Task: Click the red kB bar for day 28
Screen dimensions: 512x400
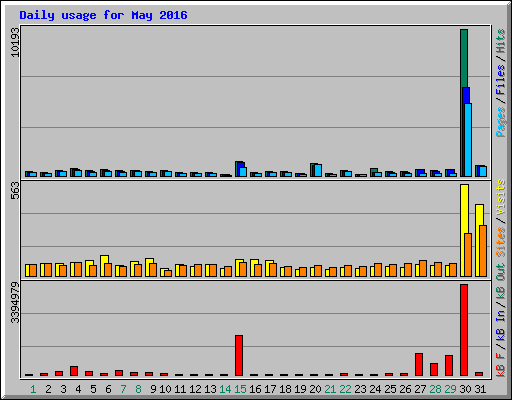Action: [434, 370]
